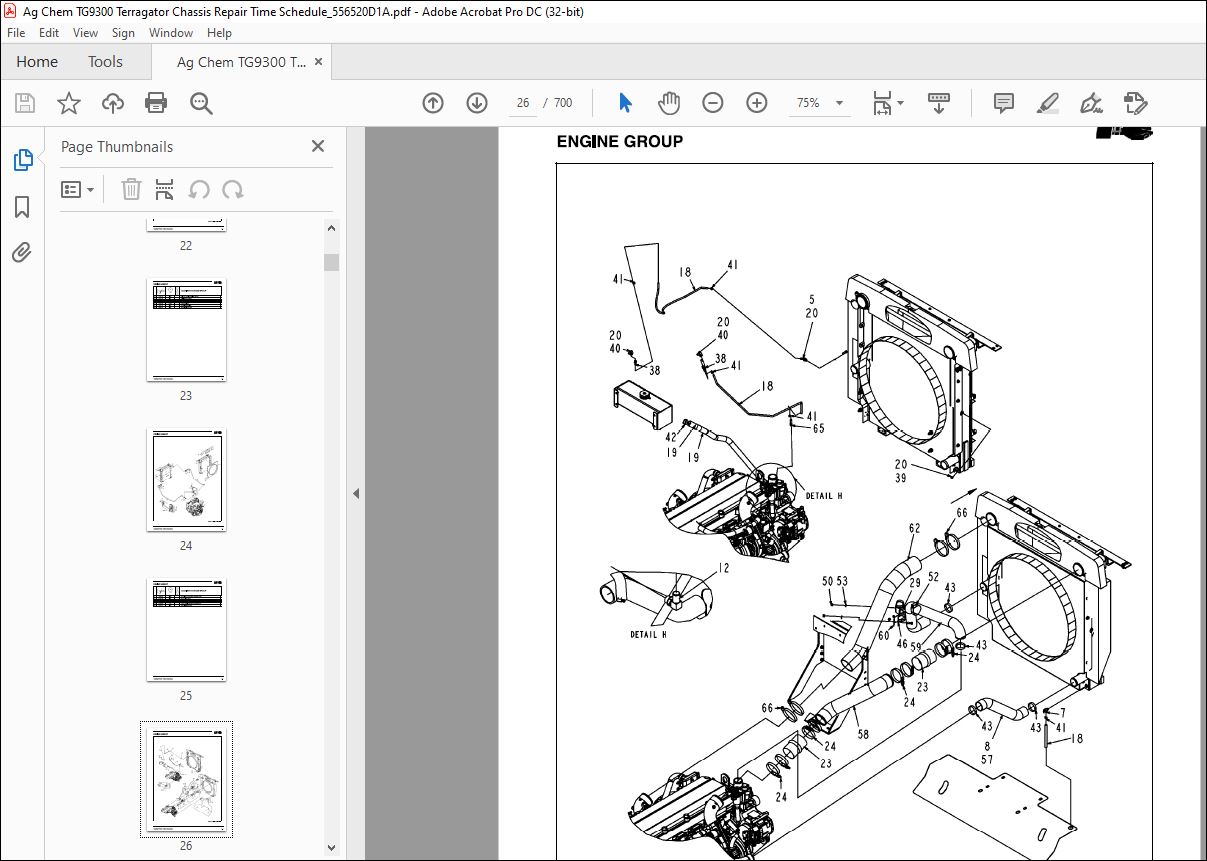Click the cloud upload icon
Image resolution: width=1207 pixels, height=861 pixels.
(x=113, y=103)
